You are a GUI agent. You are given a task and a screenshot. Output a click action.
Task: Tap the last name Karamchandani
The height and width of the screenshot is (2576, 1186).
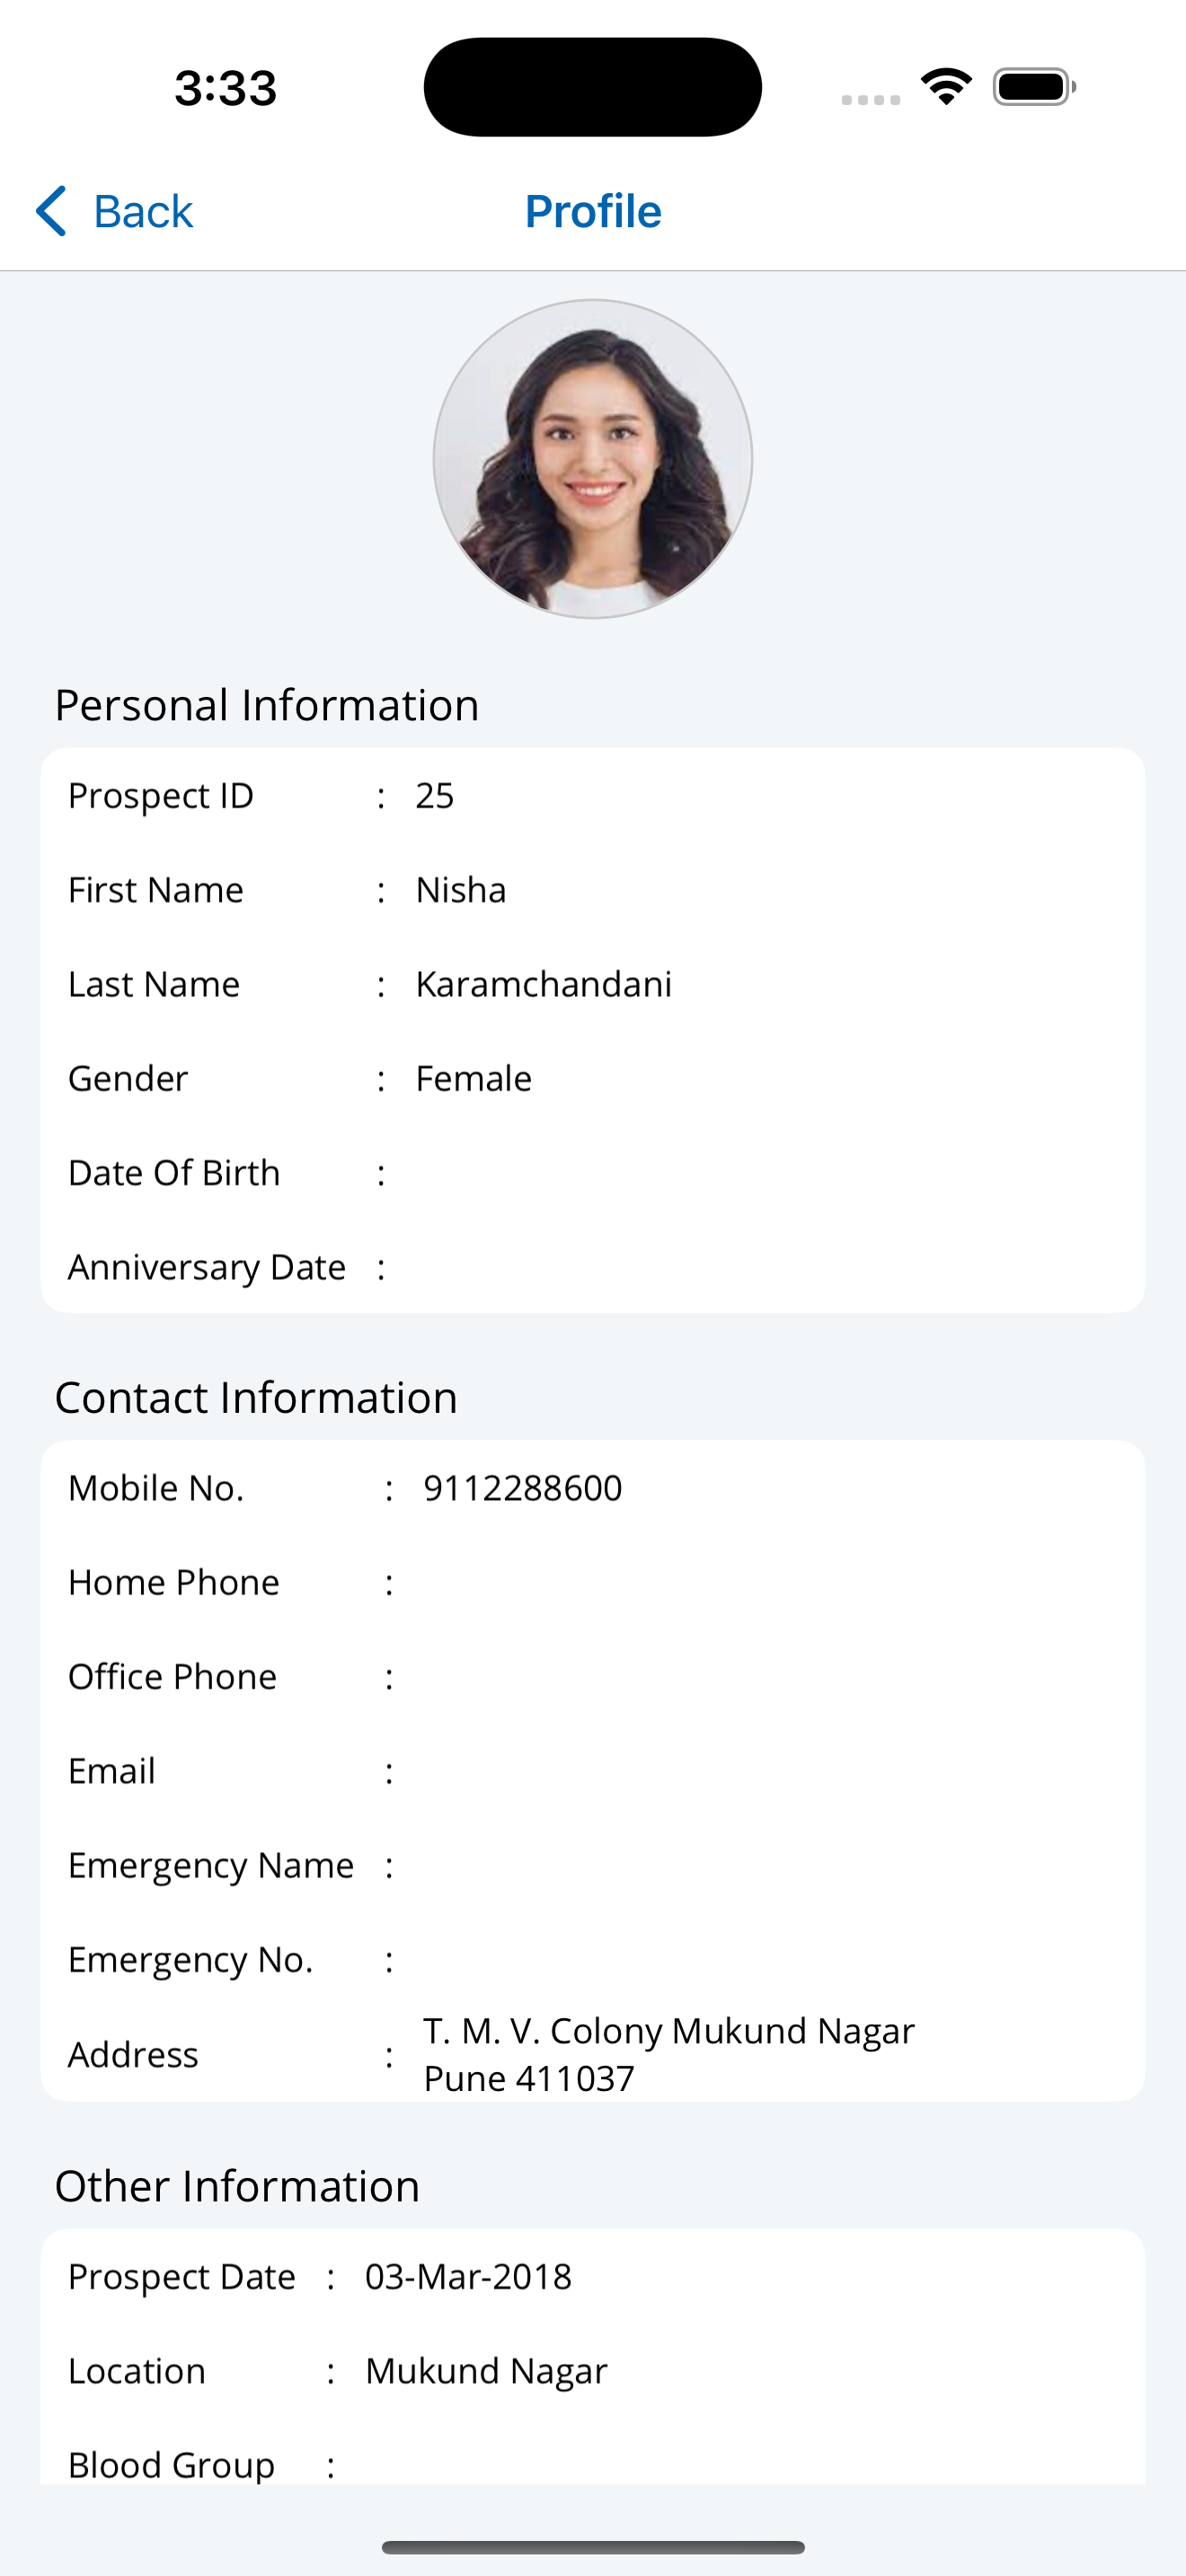tap(543, 984)
